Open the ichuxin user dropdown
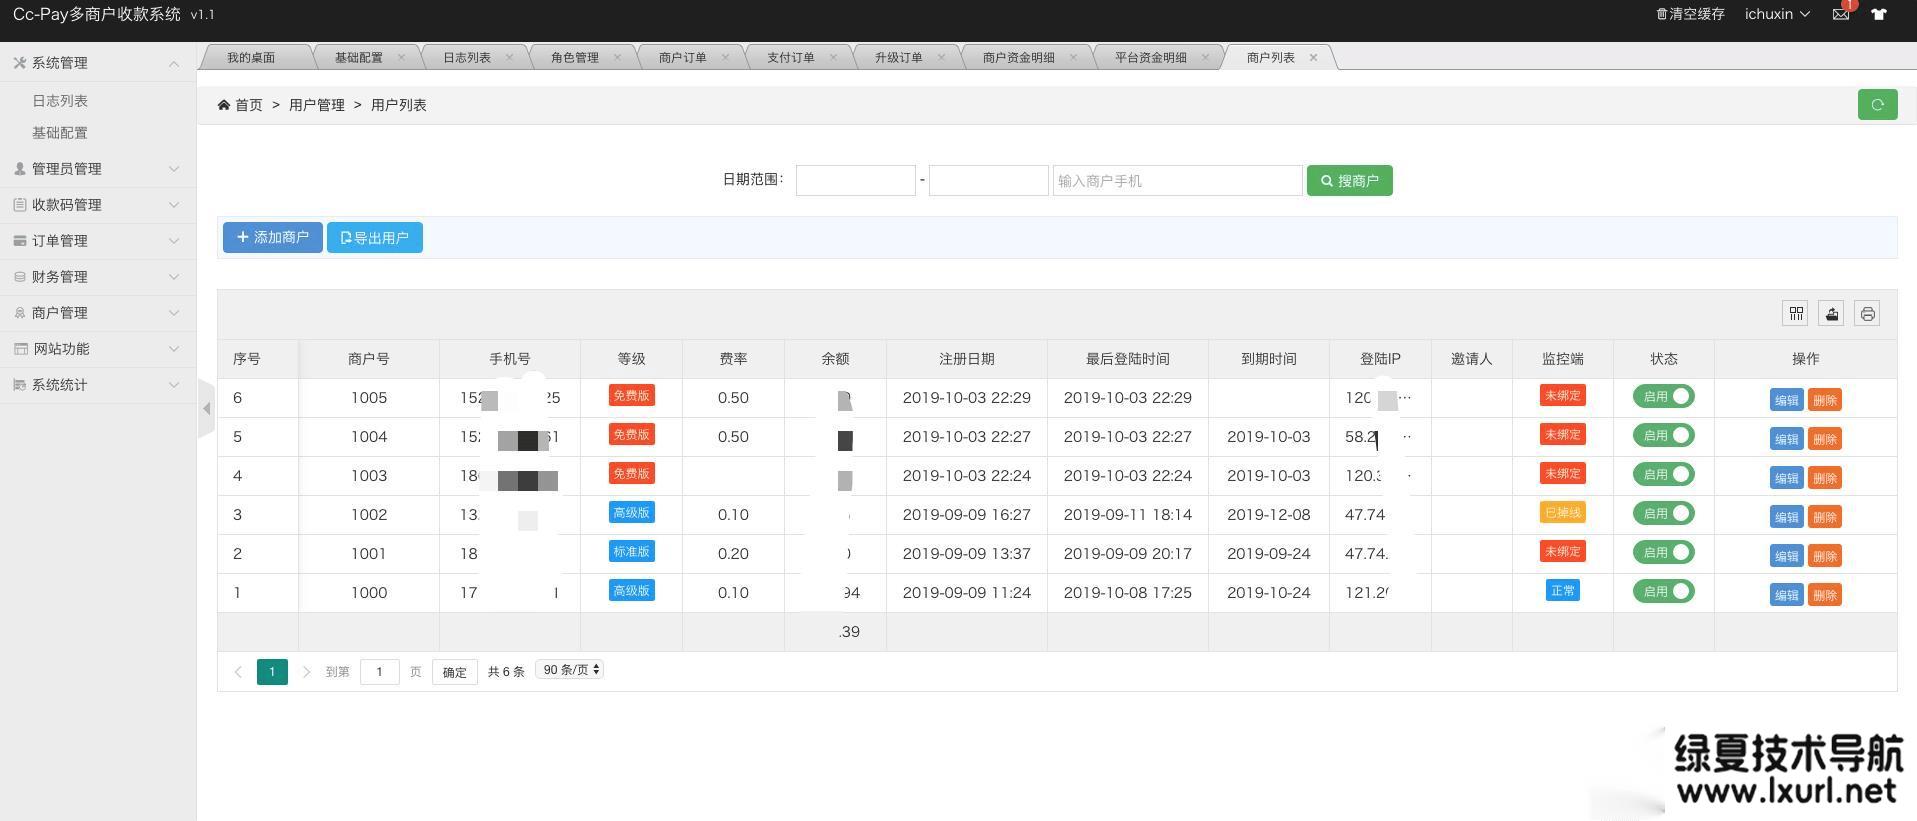 pos(1777,14)
